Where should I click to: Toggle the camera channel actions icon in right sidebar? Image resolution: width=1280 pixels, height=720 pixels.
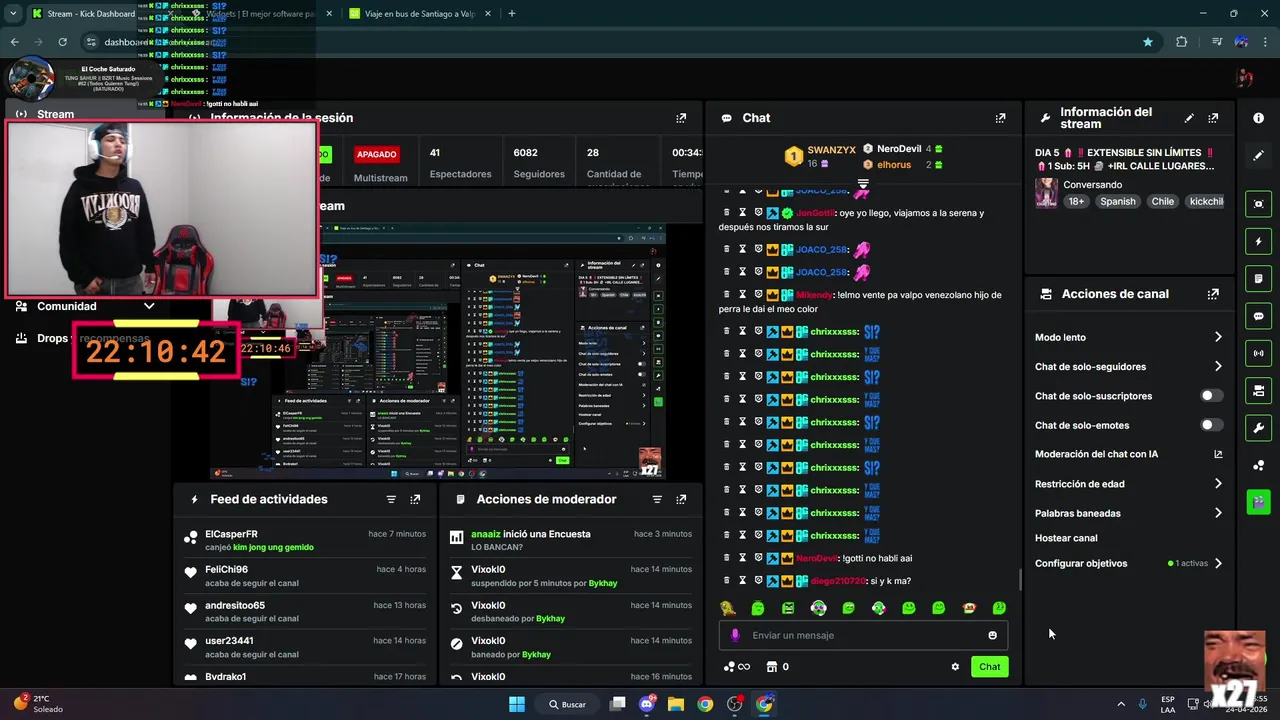coord(1258,390)
